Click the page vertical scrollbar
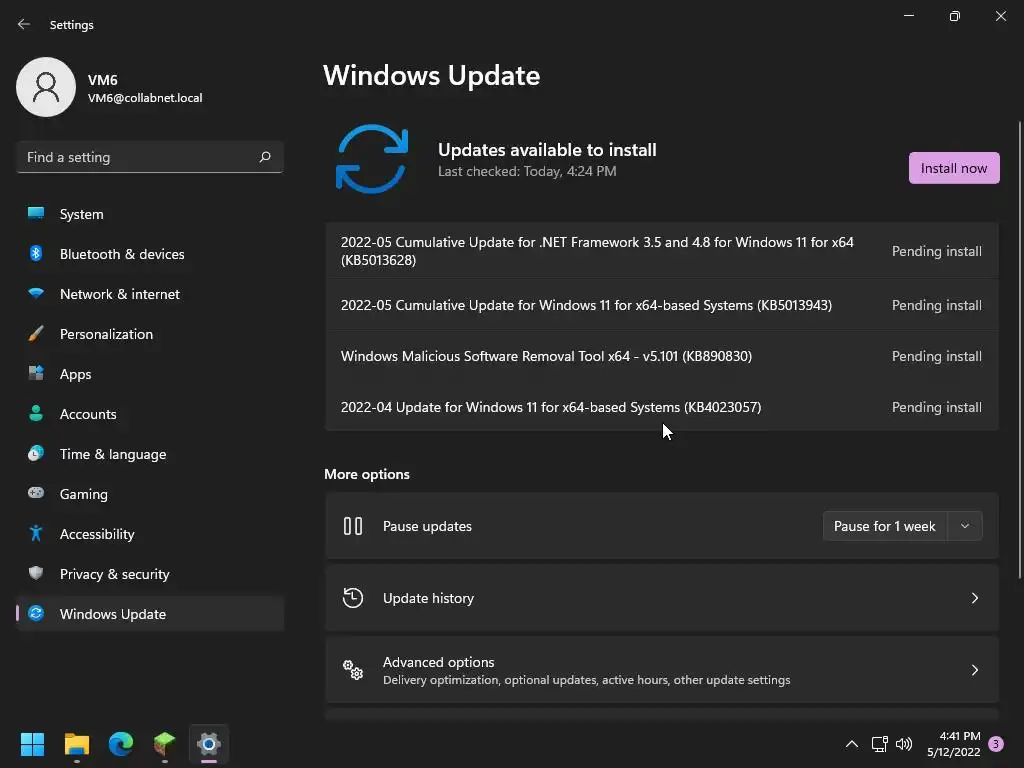1024x768 pixels. coord(1020,349)
